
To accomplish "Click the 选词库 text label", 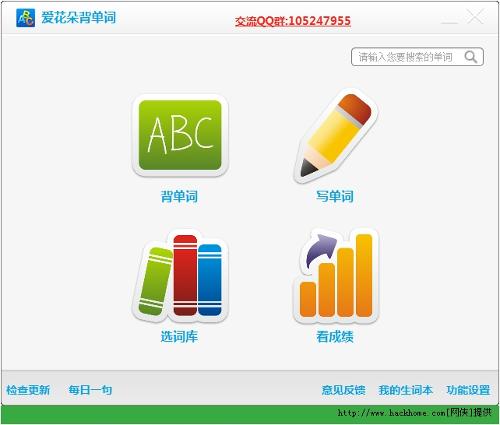I will click(179, 337).
